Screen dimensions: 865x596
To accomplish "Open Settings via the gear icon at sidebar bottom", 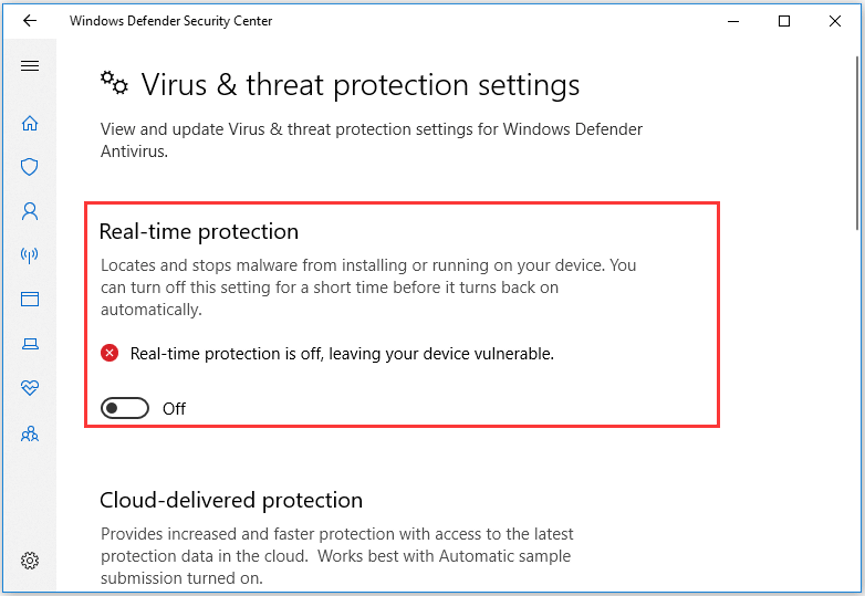I will (30, 561).
